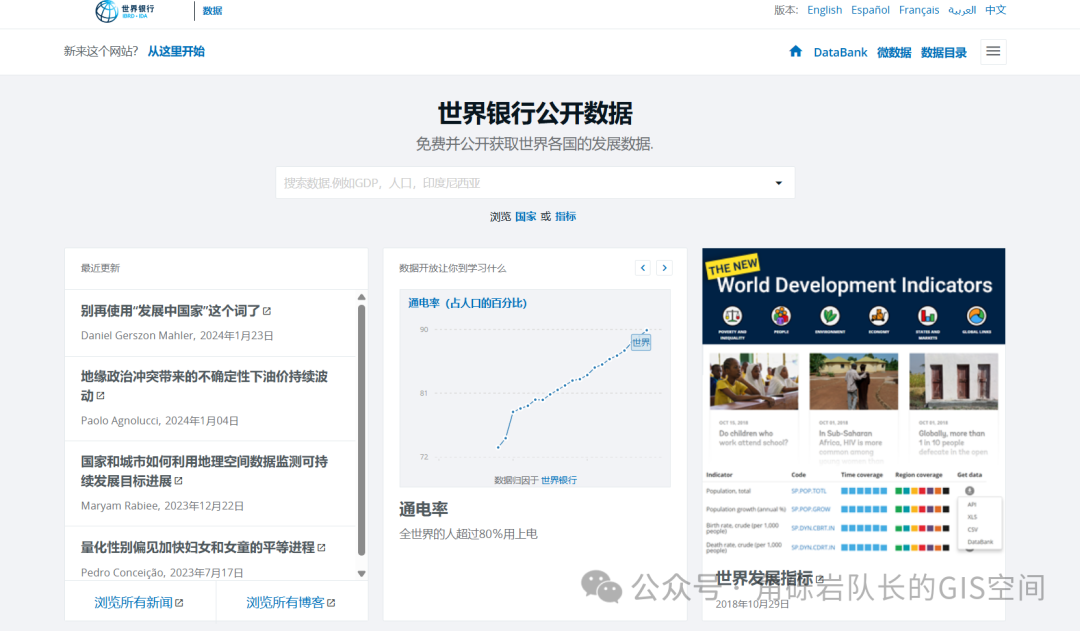Click the 通电率 (占人口的百分比) chart title
The width and height of the screenshot is (1080, 631).
click(x=467, y=303)
